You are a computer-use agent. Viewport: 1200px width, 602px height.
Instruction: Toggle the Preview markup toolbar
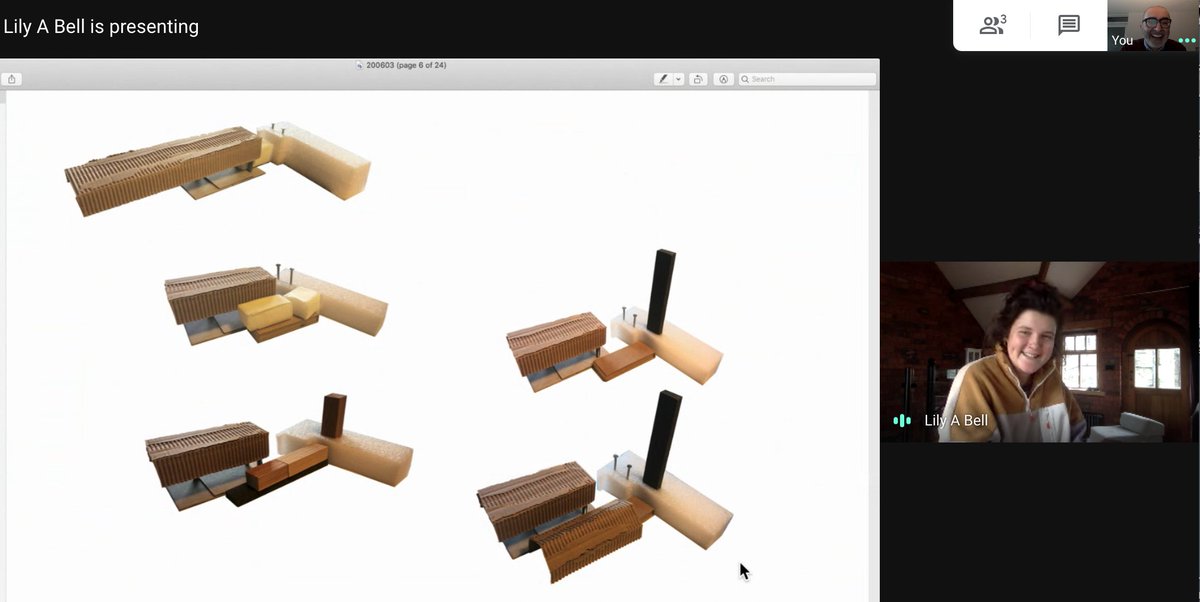(723, 79)
